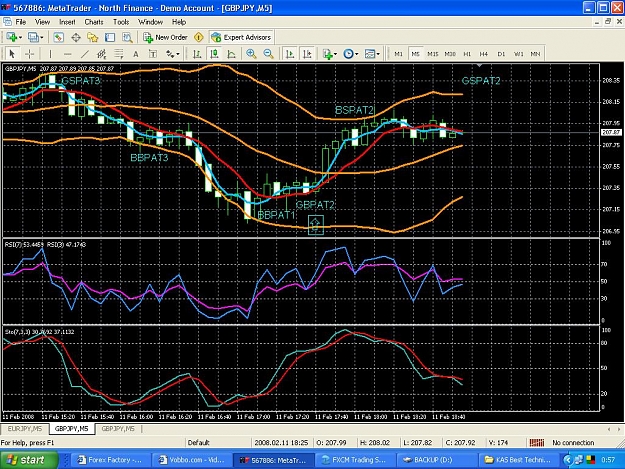625x469 pixels.
Task: Open the New Chart toolbar icon
Action: (x=11, y=37)
